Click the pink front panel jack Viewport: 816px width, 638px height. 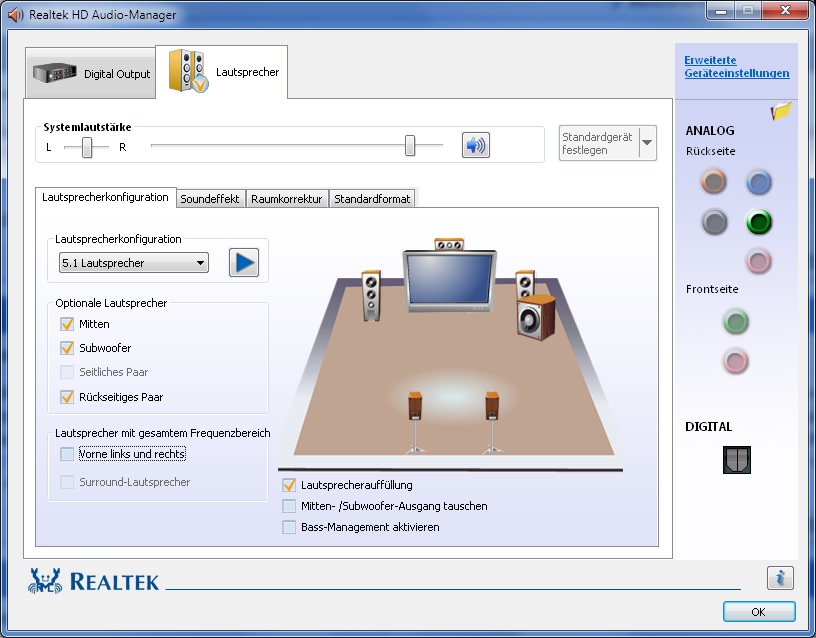coord(736,361)
